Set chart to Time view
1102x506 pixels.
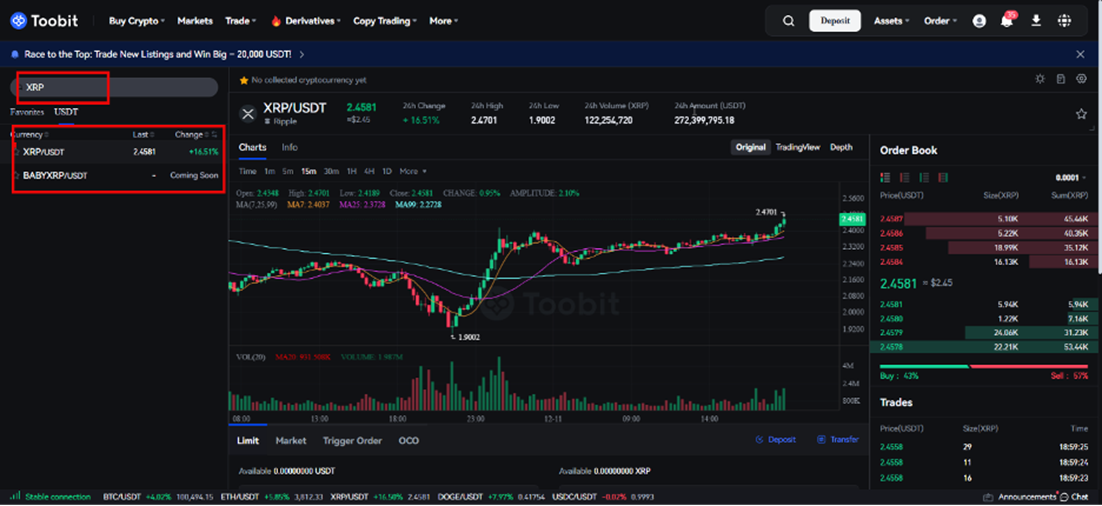click(247, 171)
